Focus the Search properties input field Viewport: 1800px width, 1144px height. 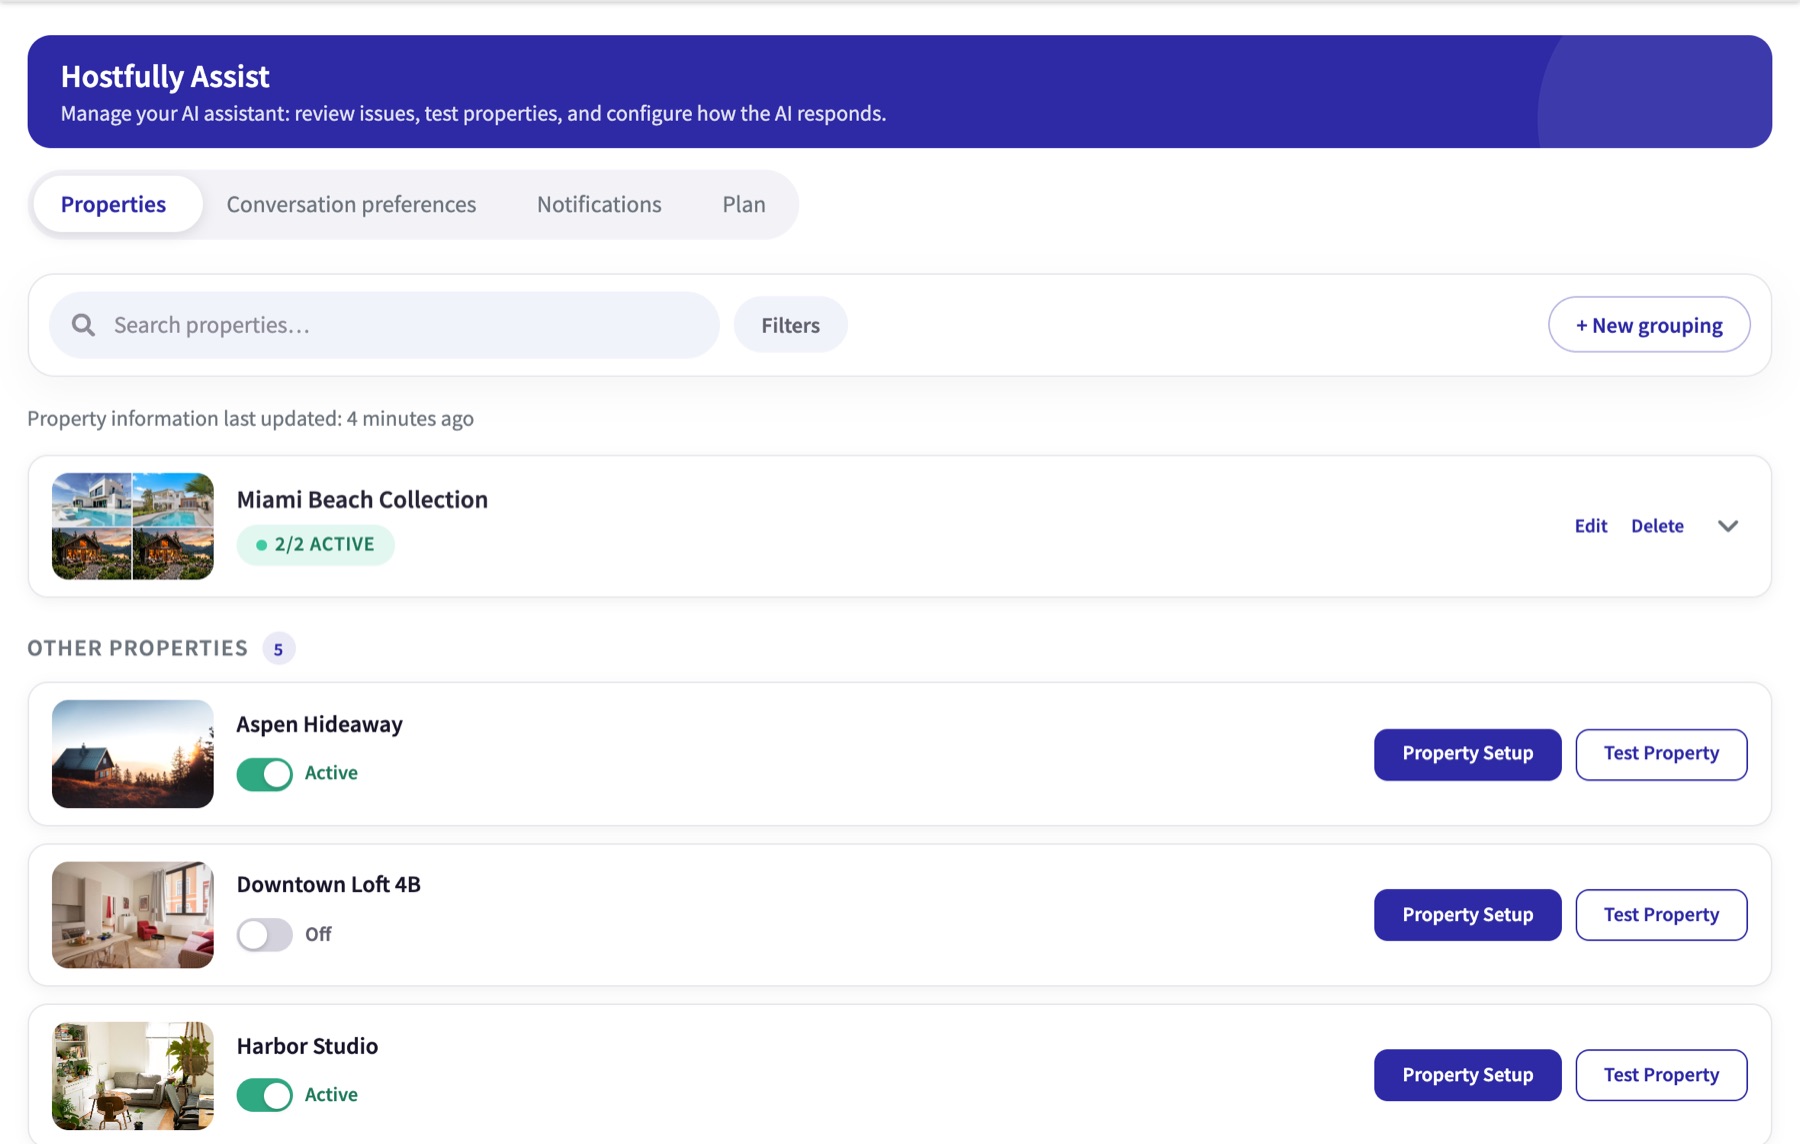(x=384, y=325)
